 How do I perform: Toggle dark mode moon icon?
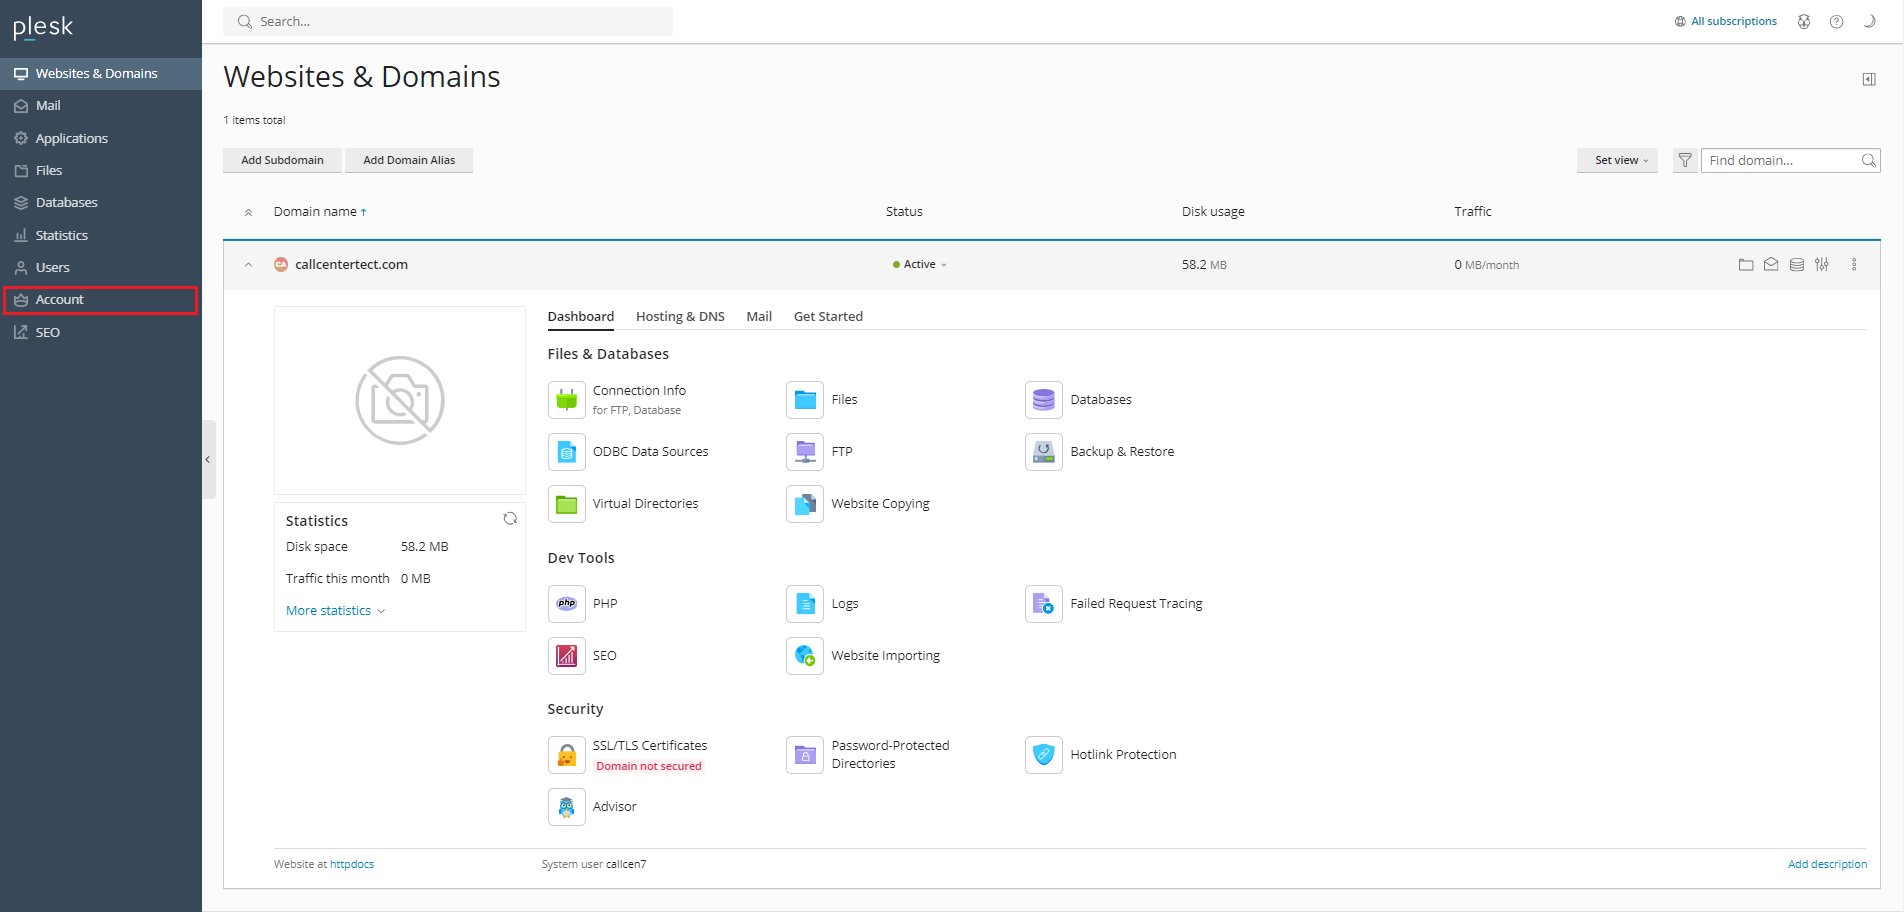(x=1868, y=21)
